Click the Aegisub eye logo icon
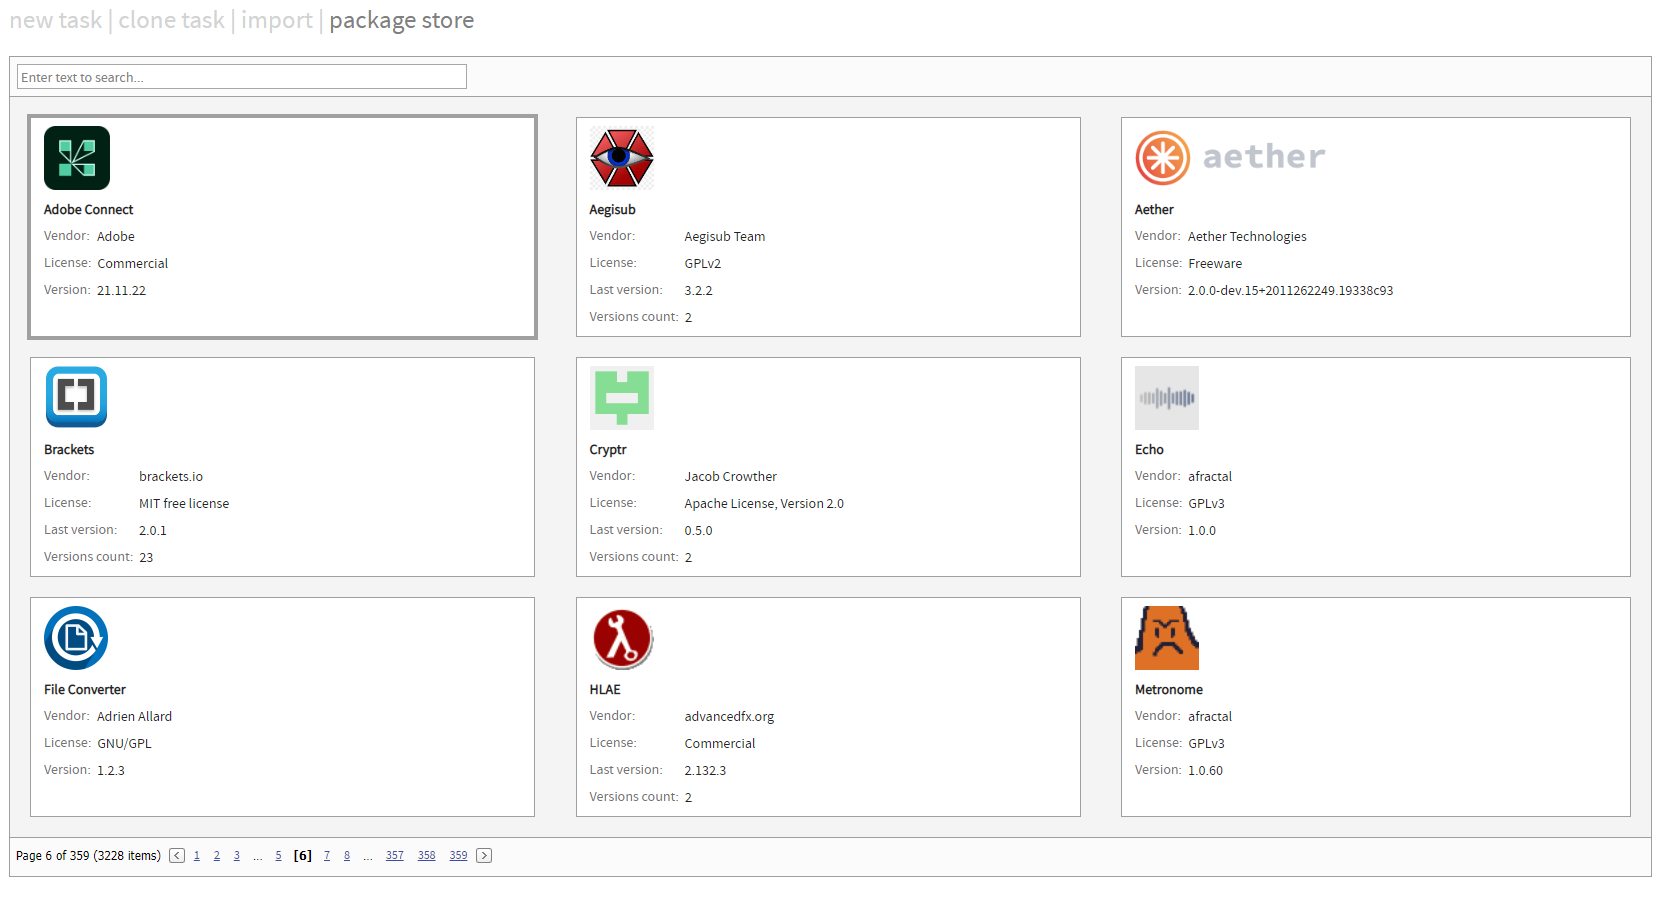The image size is (1673, 906). pyautogui.click(x=622, y=157)
